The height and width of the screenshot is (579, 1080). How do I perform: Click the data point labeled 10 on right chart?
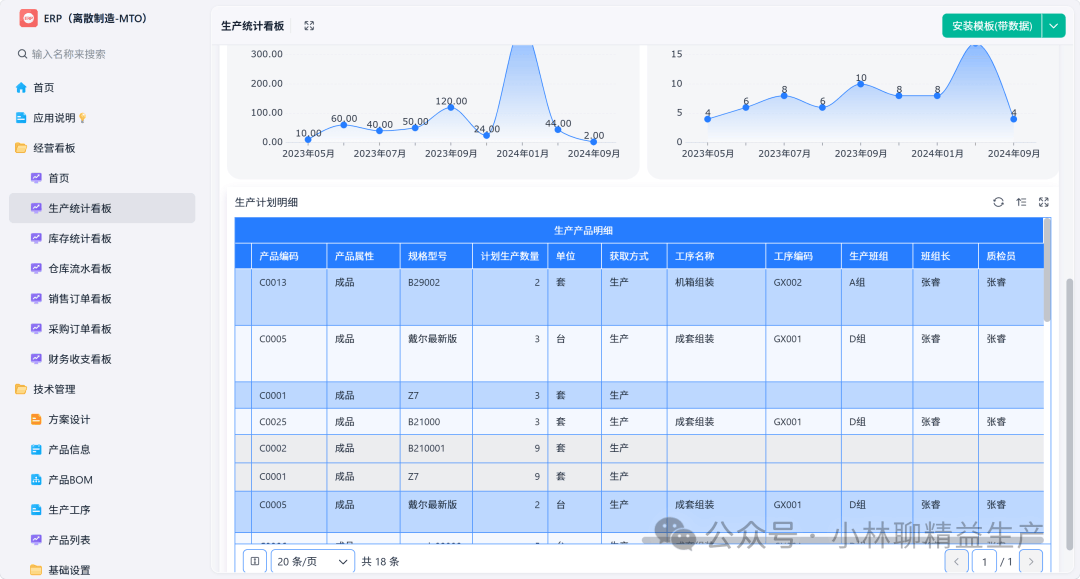860,84
